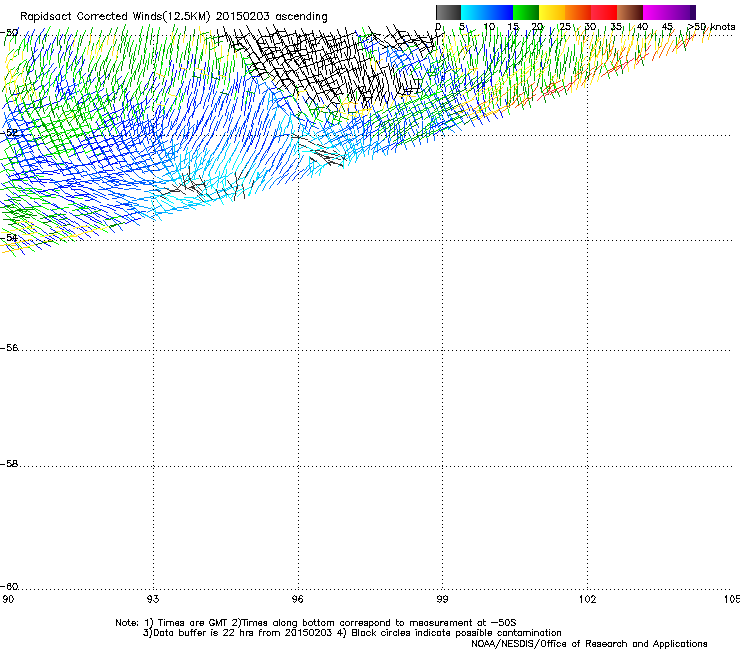Click the 'NOAA/NESDIS/Office of Research and Applications' credit
The width and height of the screenshot is (740, 650).
point(589,644)
